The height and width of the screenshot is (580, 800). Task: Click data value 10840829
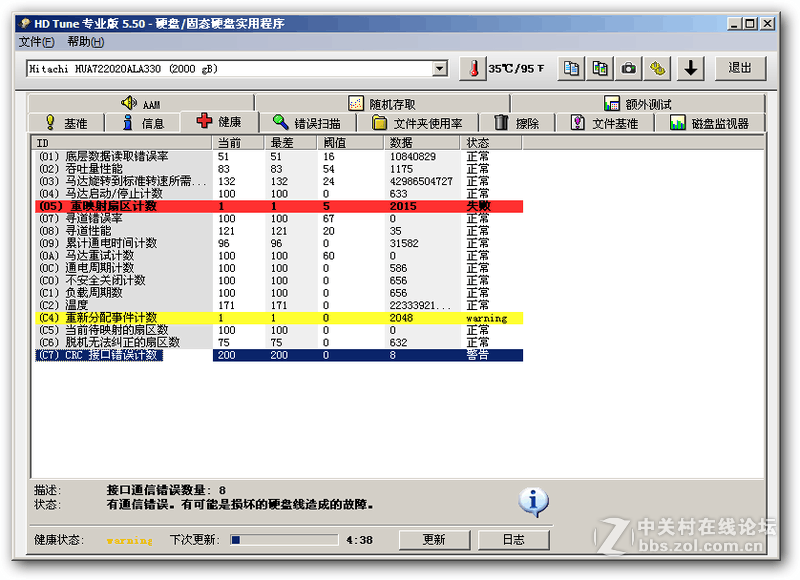[412, 156]
